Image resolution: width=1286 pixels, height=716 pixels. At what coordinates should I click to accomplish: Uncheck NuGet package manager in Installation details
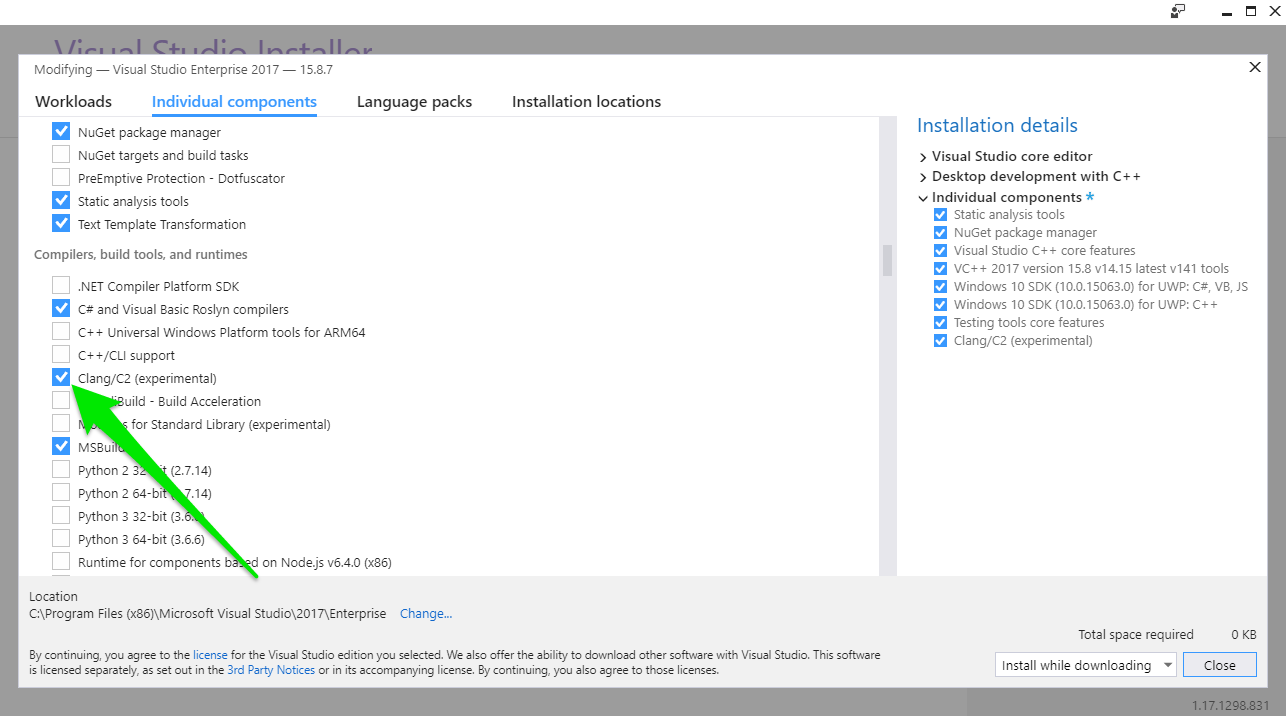(x=940, y=233)
